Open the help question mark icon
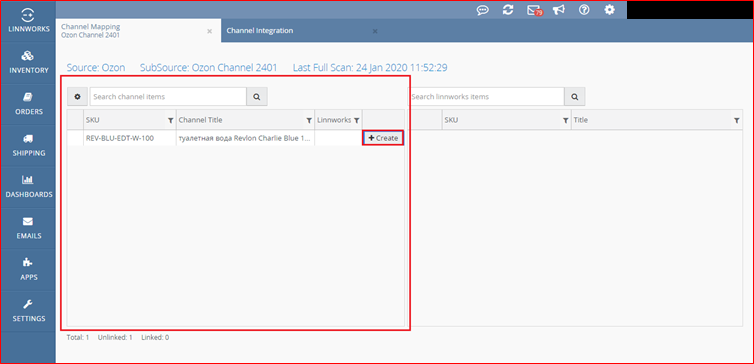The width and height of the screenshot is (754, 364). pos(584,10)
